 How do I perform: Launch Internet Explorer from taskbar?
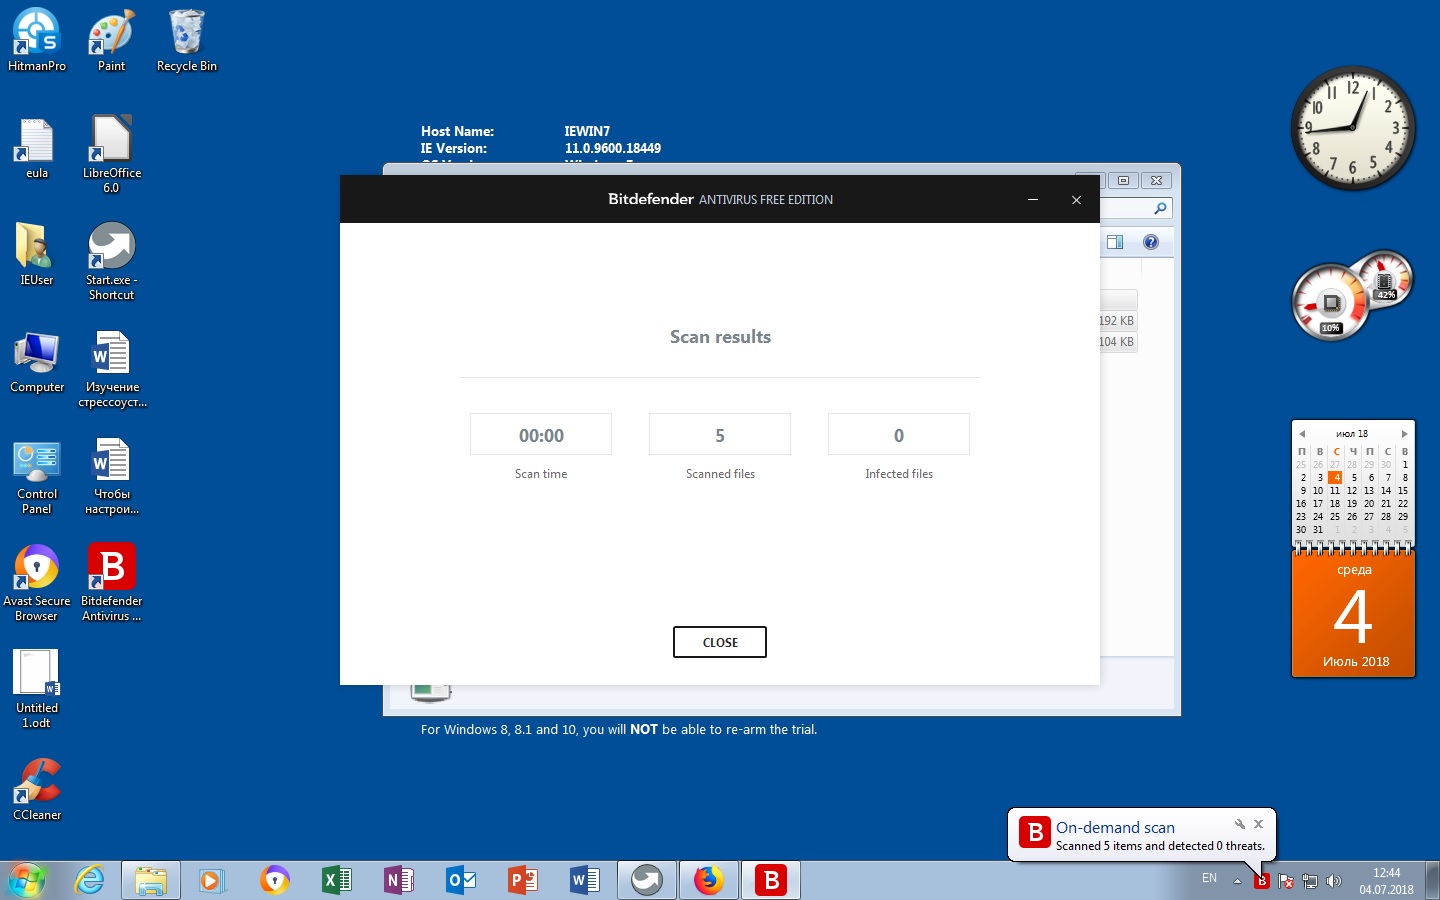tap(90, 880)
